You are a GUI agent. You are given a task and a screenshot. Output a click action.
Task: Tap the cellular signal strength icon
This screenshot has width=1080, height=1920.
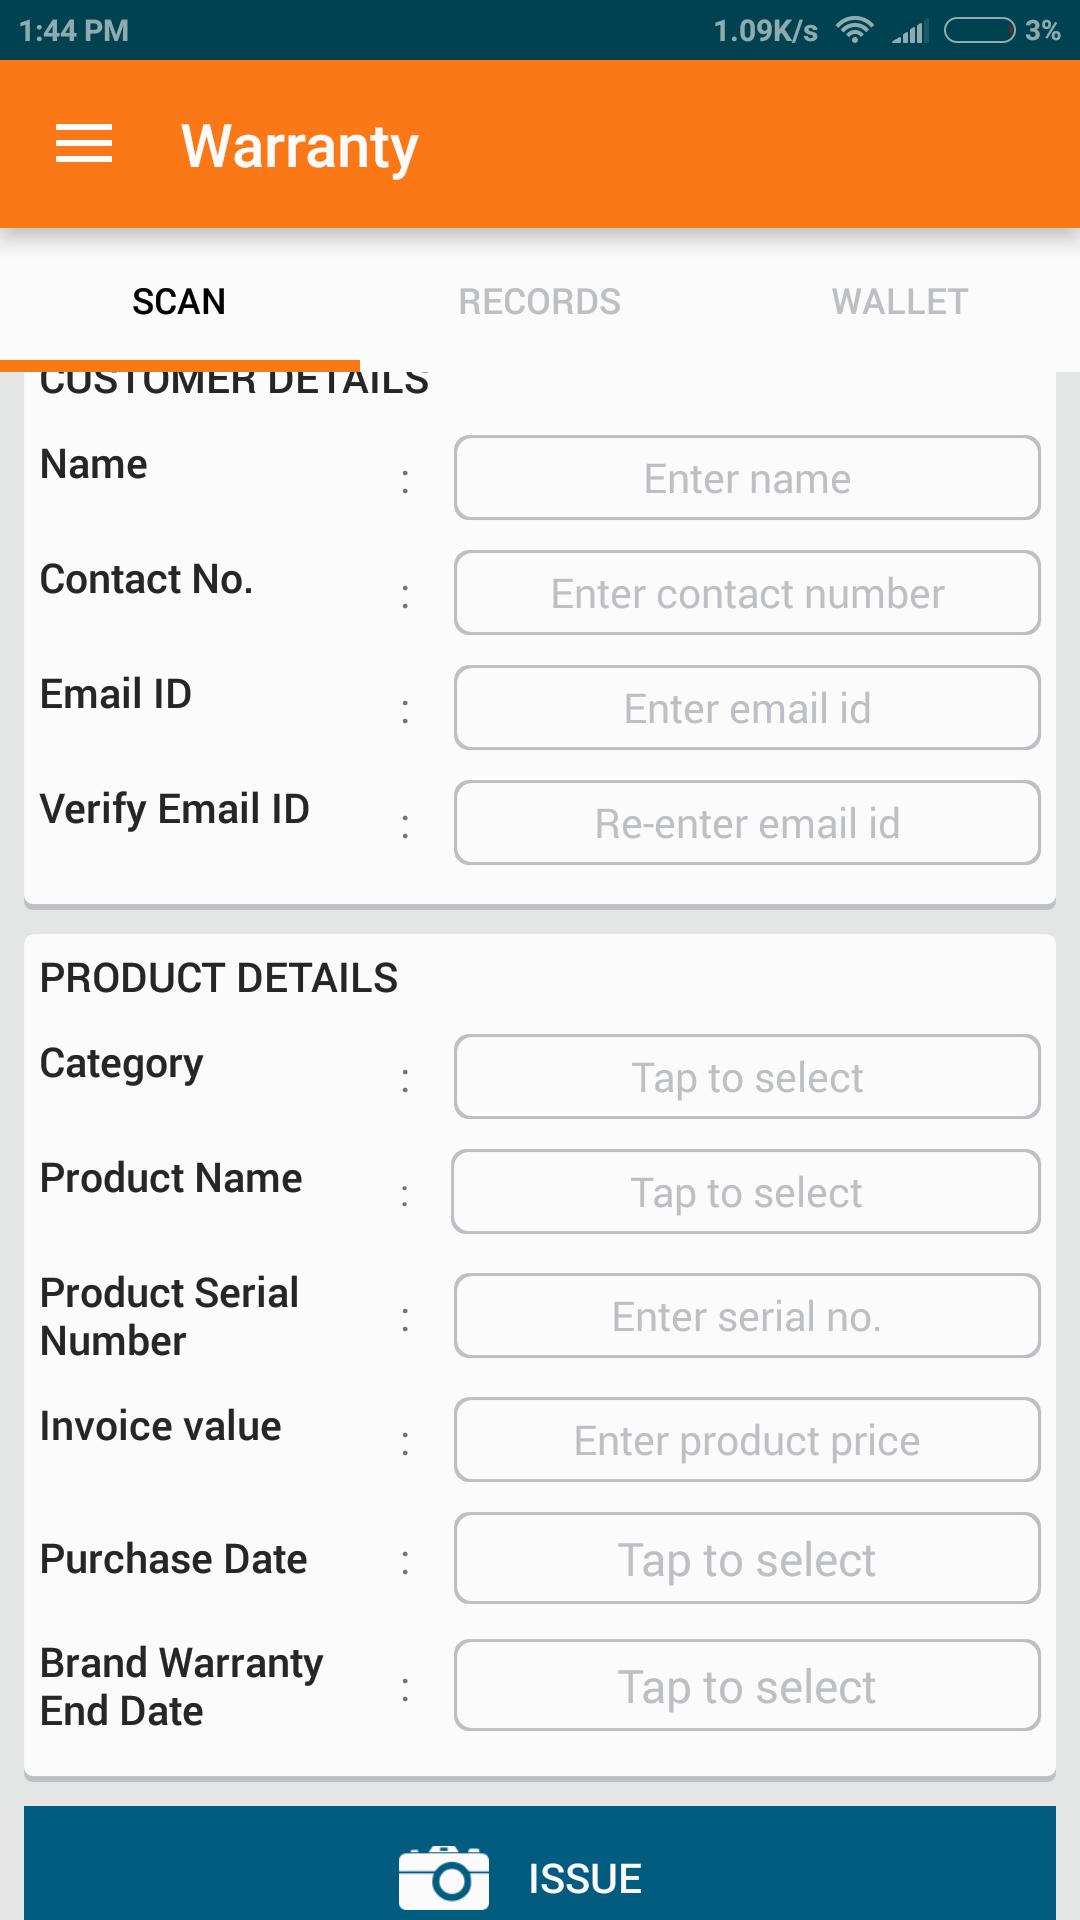click(910, 30)
